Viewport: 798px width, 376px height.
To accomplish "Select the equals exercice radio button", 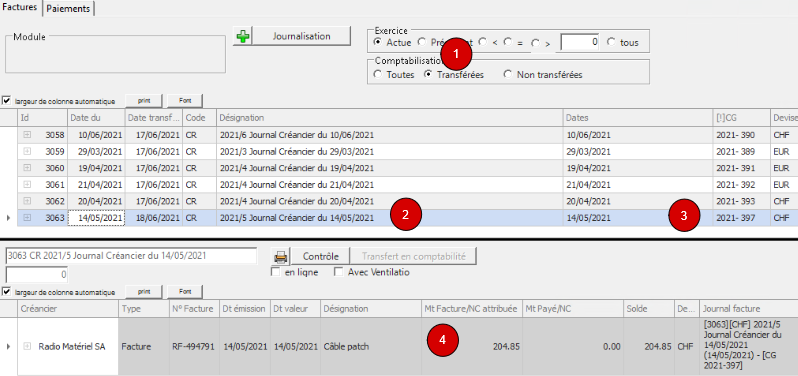I will (508, 43).
